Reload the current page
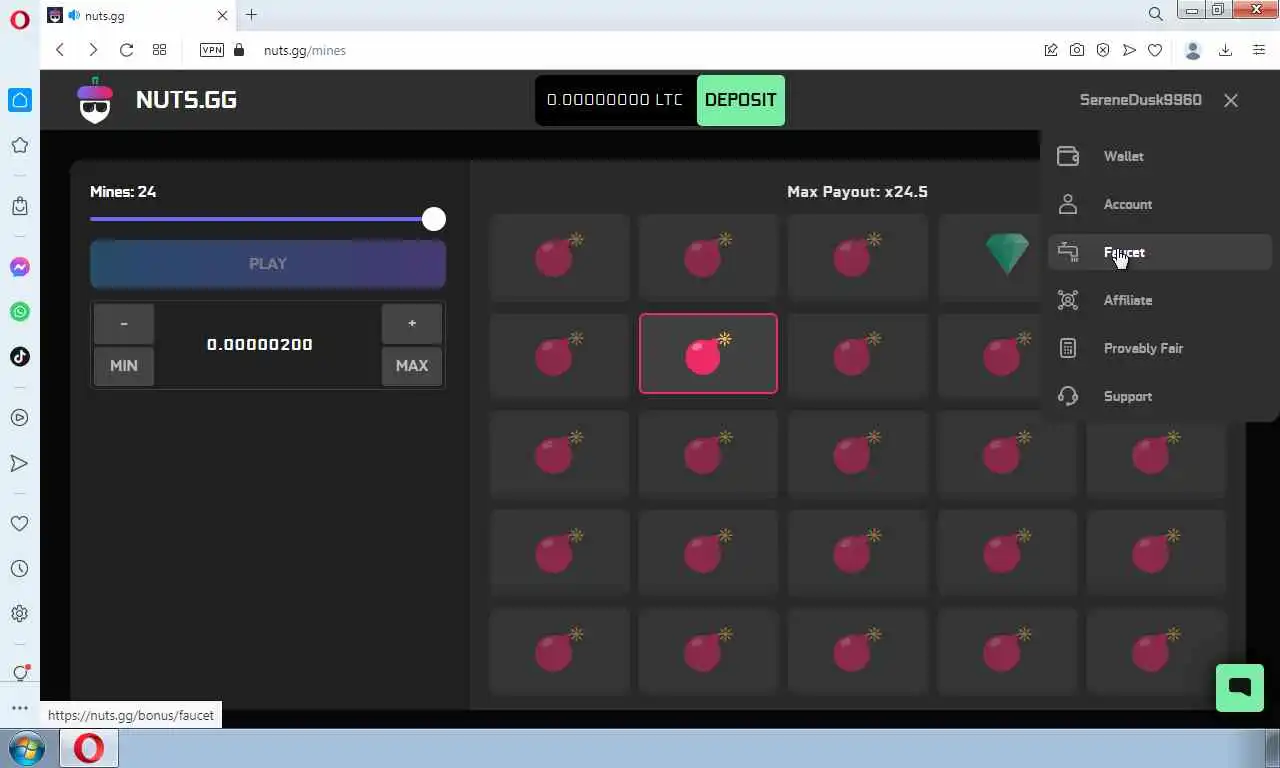Image resolution: width=1280 pixels, height=768 pixels. pos(126,50)
